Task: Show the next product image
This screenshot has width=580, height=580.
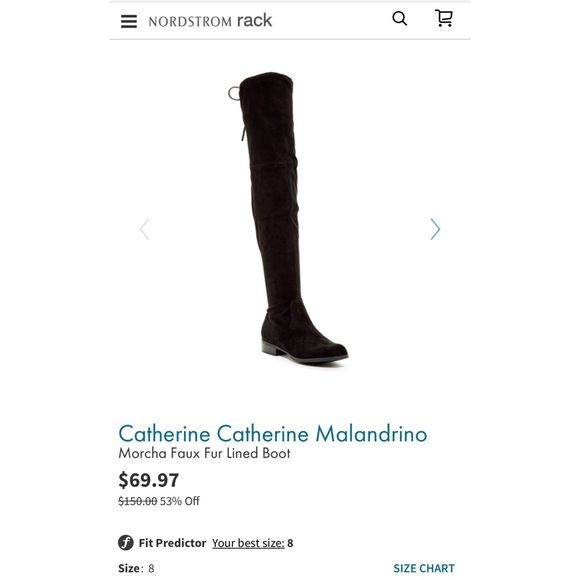Action: click(x=435, y=229)
